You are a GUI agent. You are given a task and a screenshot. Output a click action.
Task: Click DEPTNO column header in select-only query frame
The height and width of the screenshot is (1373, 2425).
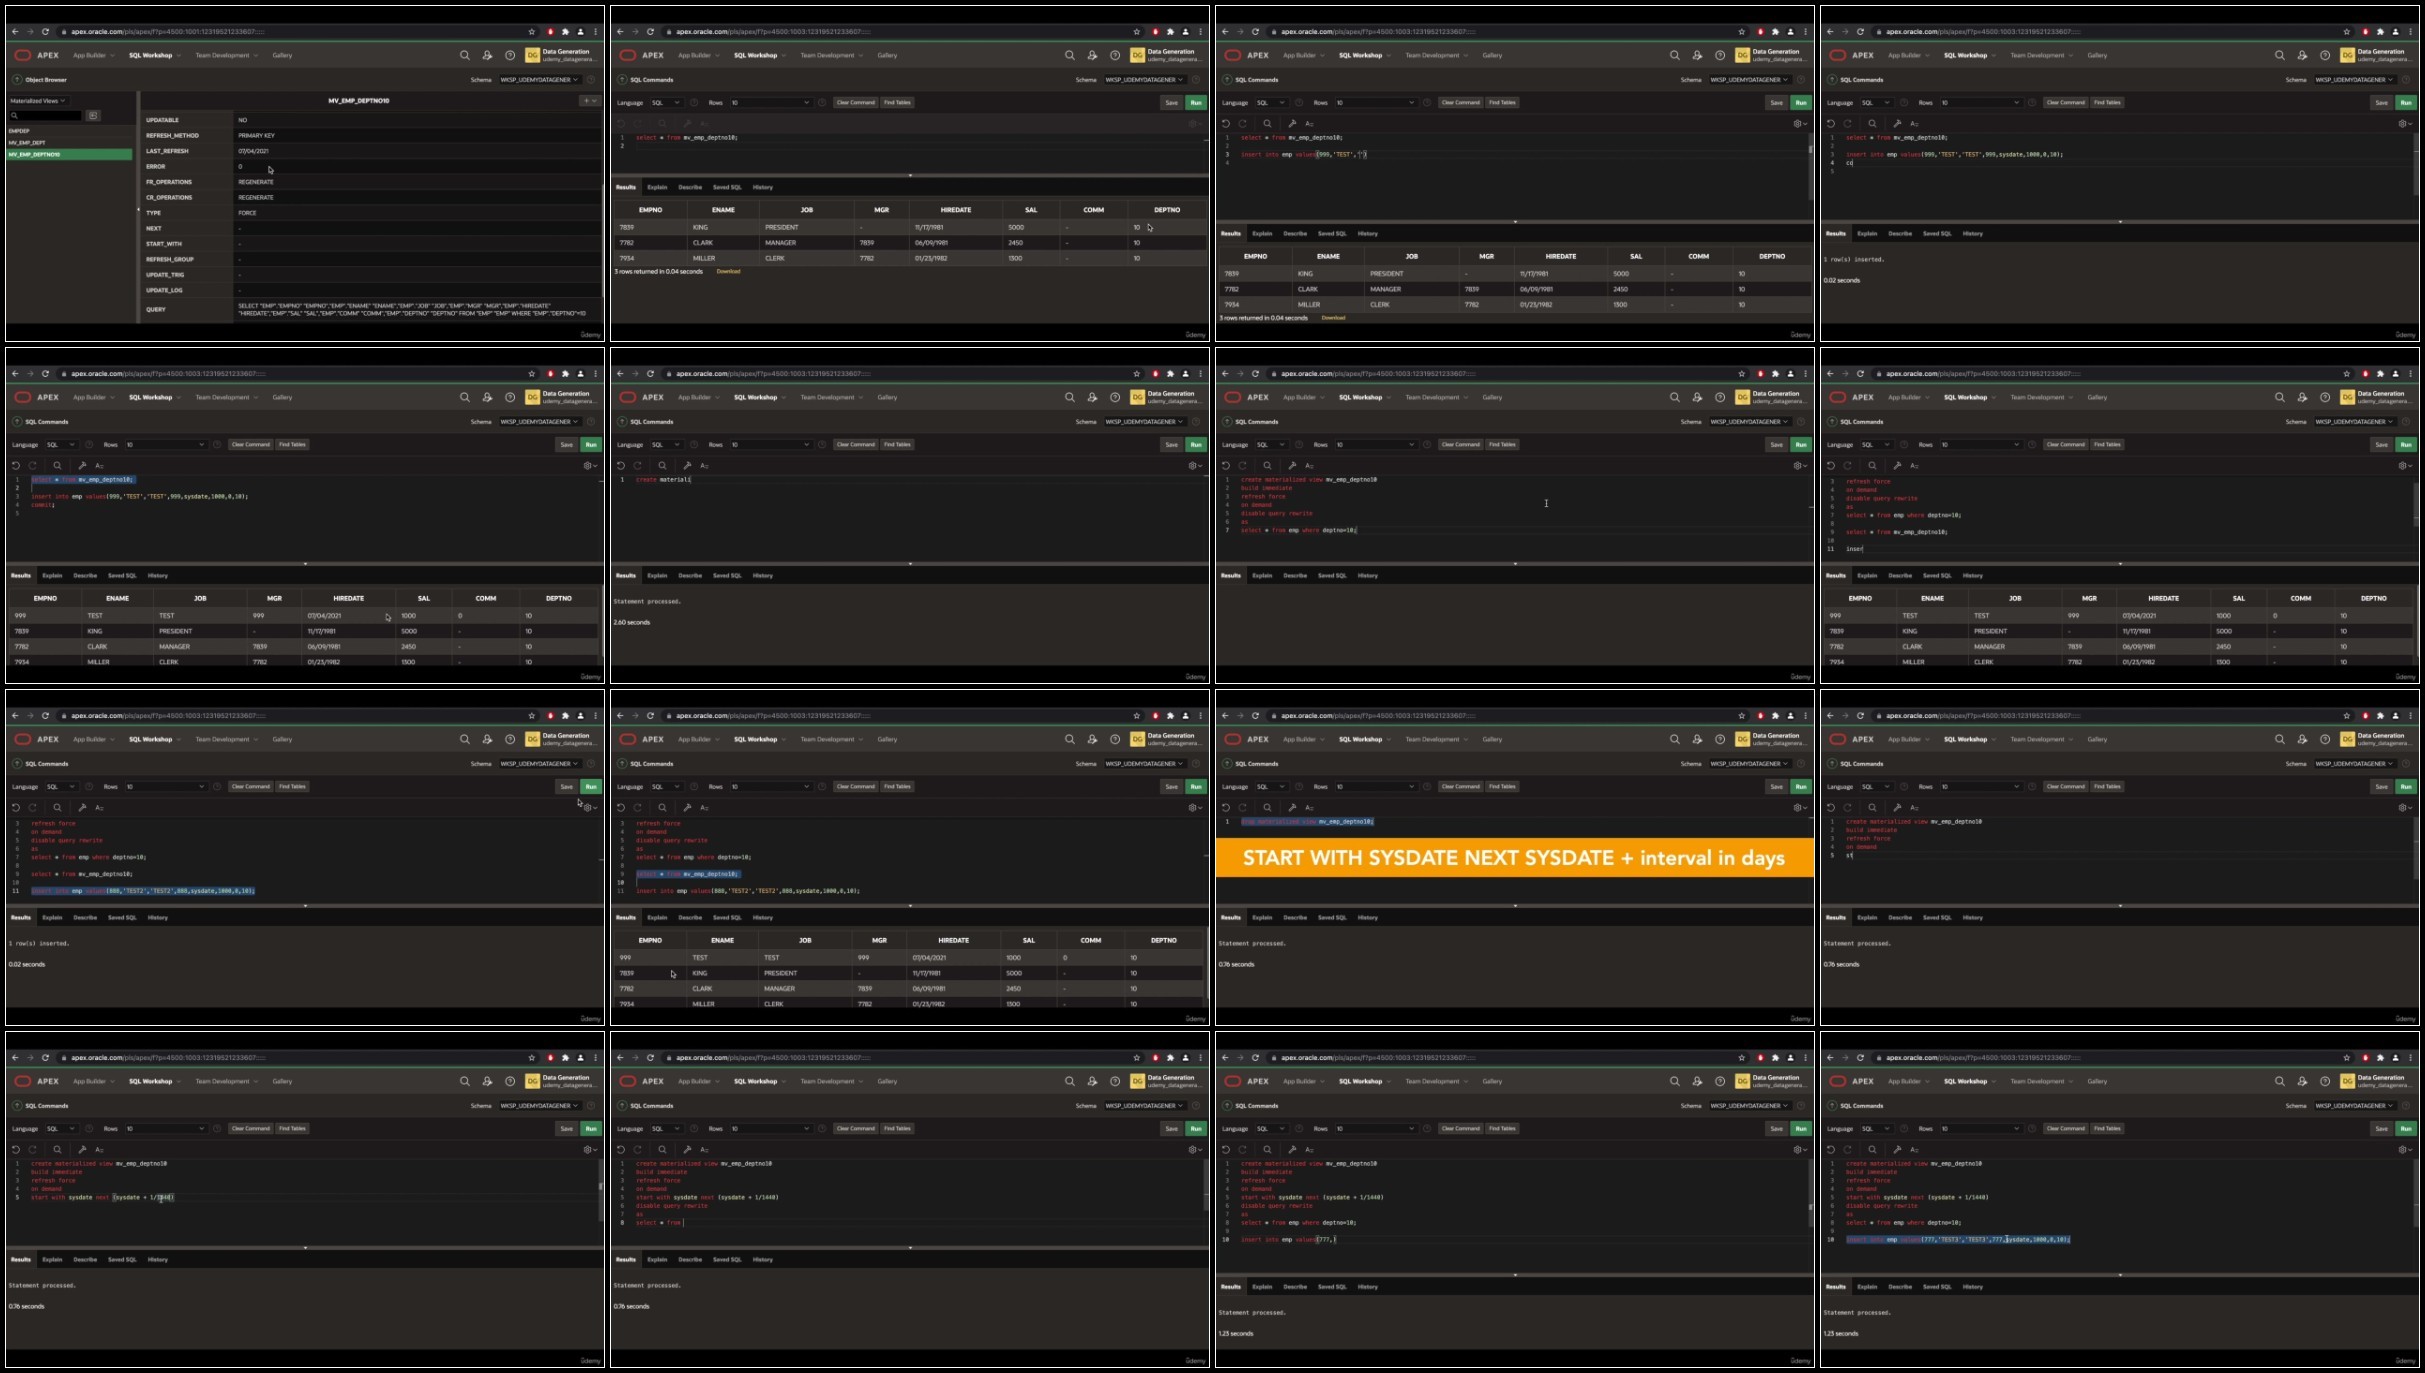pos(1167,210)
